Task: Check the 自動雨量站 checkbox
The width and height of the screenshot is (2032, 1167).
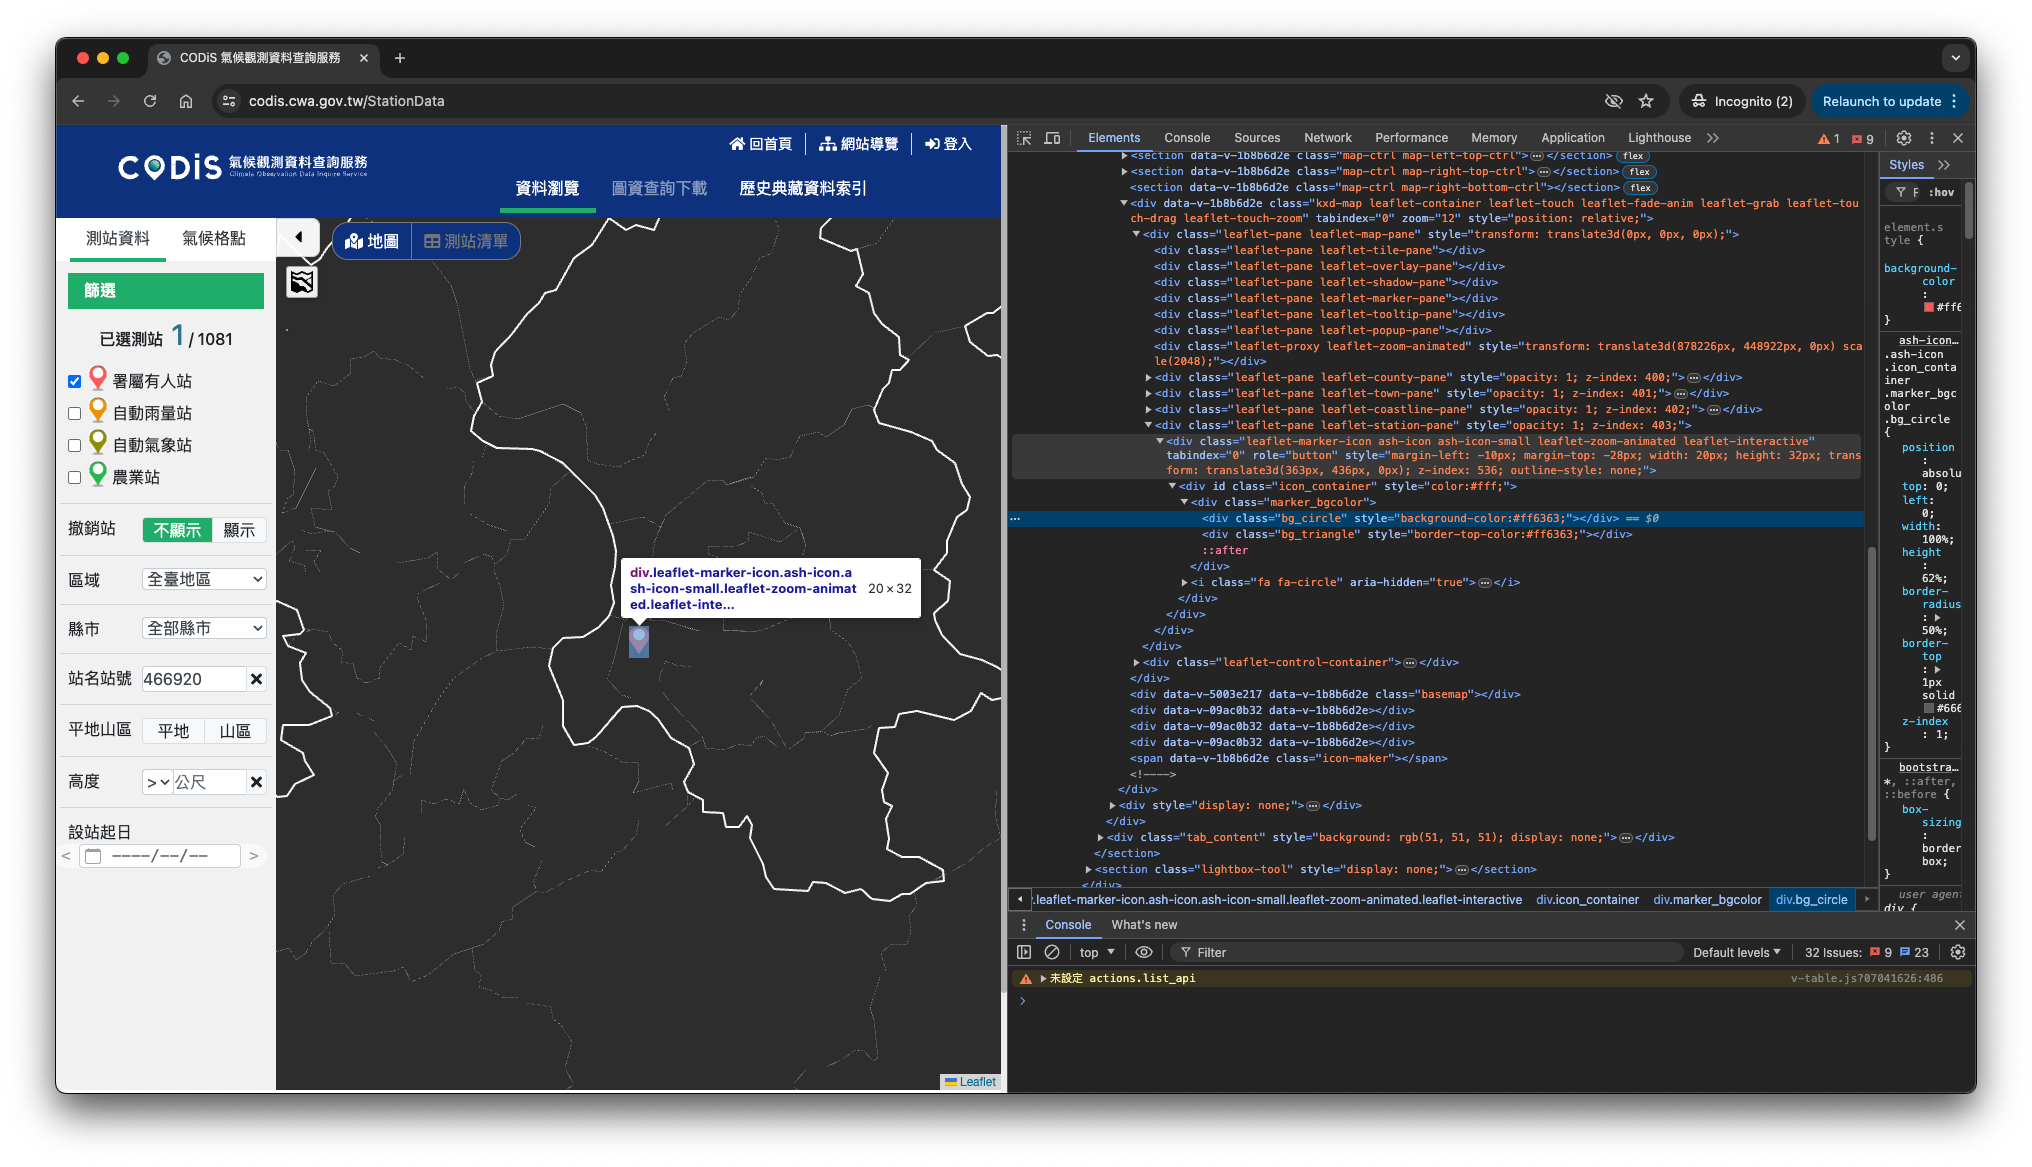Action: [x=74, y=413]
